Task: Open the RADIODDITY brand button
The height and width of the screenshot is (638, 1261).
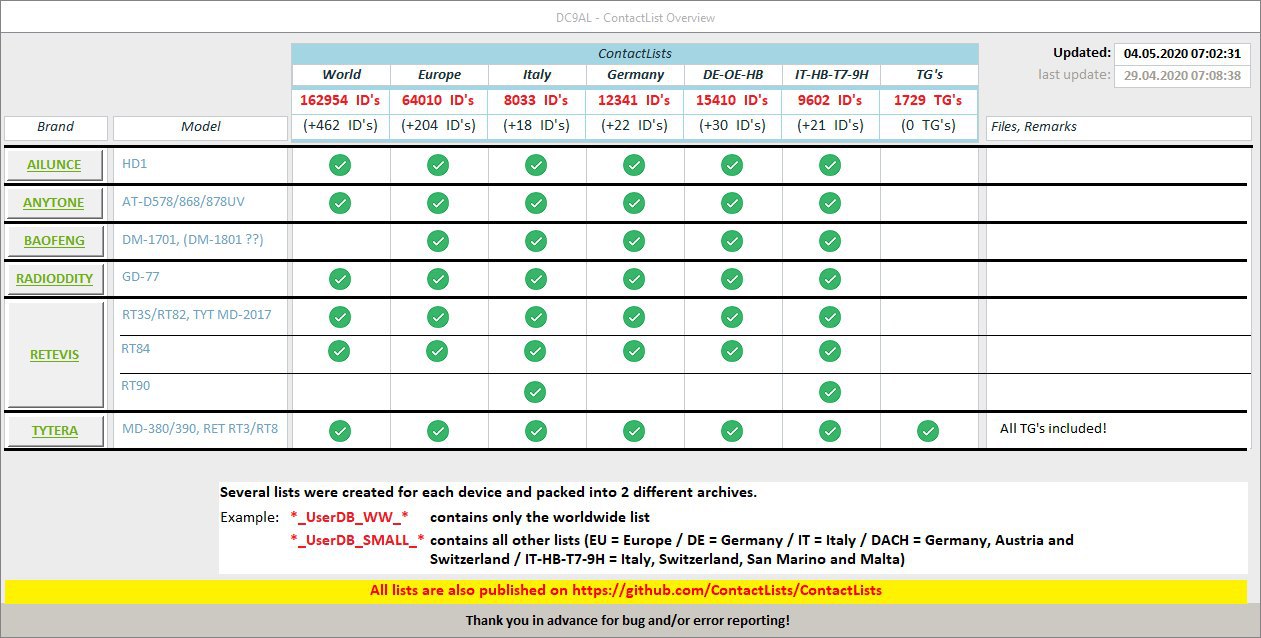Action: click(x=55, y=279)
